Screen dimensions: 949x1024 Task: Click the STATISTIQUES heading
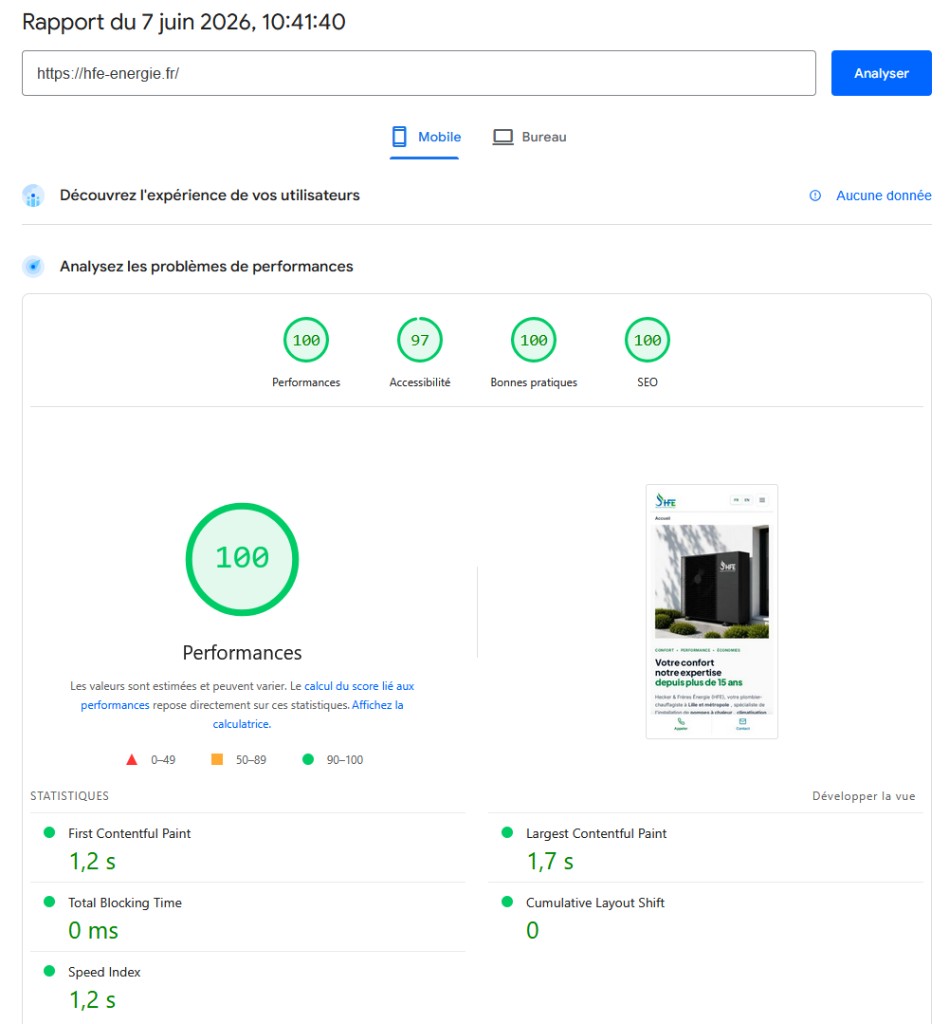point(69,796)
